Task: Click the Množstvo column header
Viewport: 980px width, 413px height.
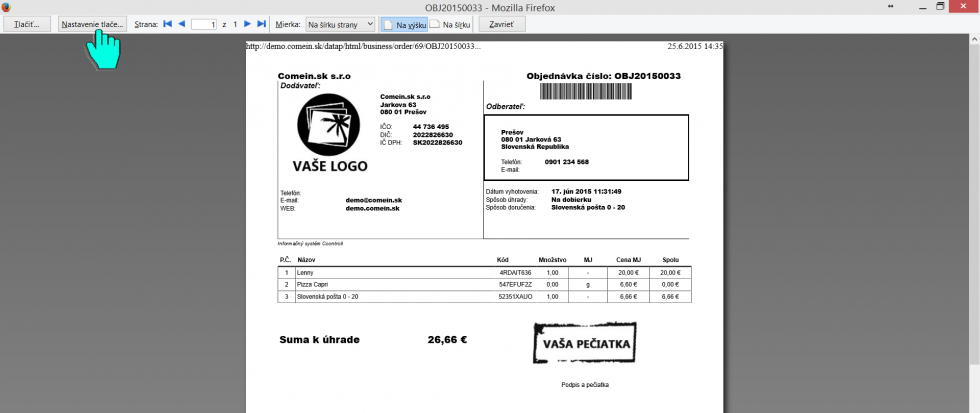Action: click(x=552, y=259)
